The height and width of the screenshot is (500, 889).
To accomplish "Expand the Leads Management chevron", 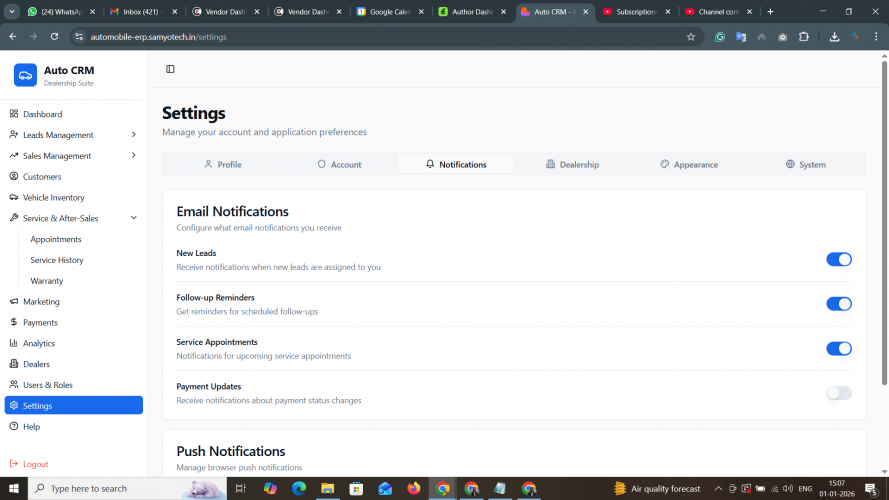I will [x=134, y=135].
